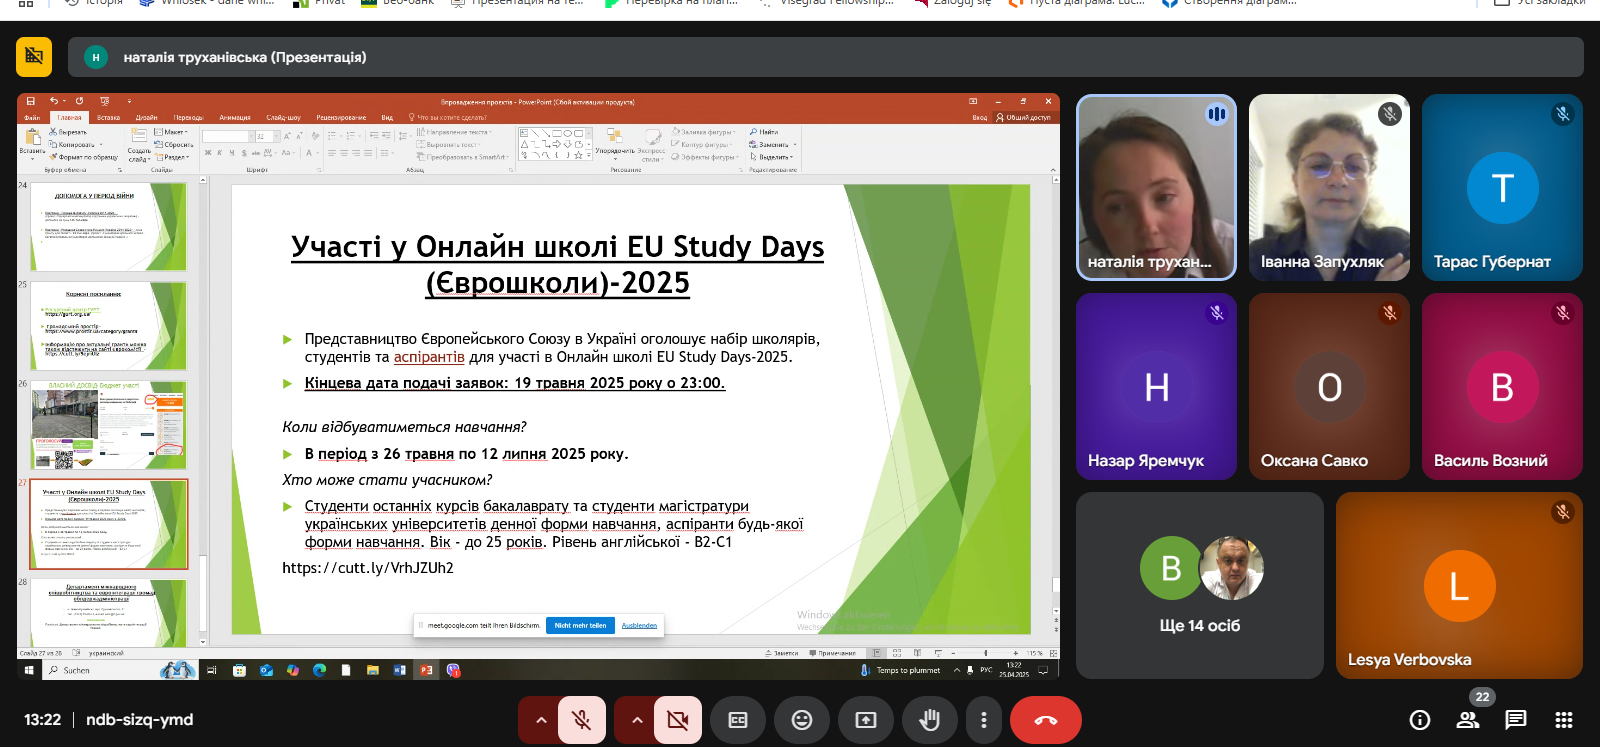Select Іванна Запухляк participant tile
This screenshot has height=747, width=1600.
tap(1329, 187)
